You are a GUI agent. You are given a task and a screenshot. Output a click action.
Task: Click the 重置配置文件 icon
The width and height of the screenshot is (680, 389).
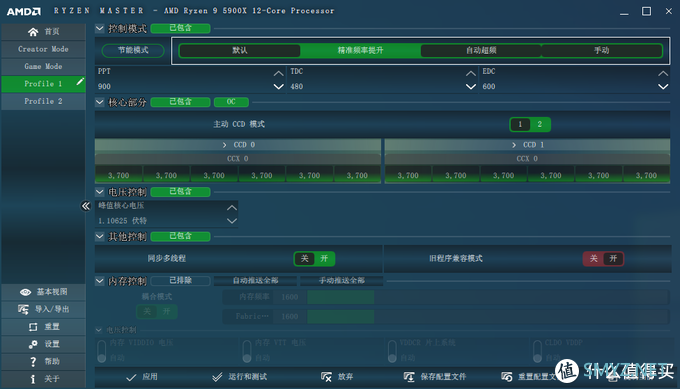[x=507, y=377]
